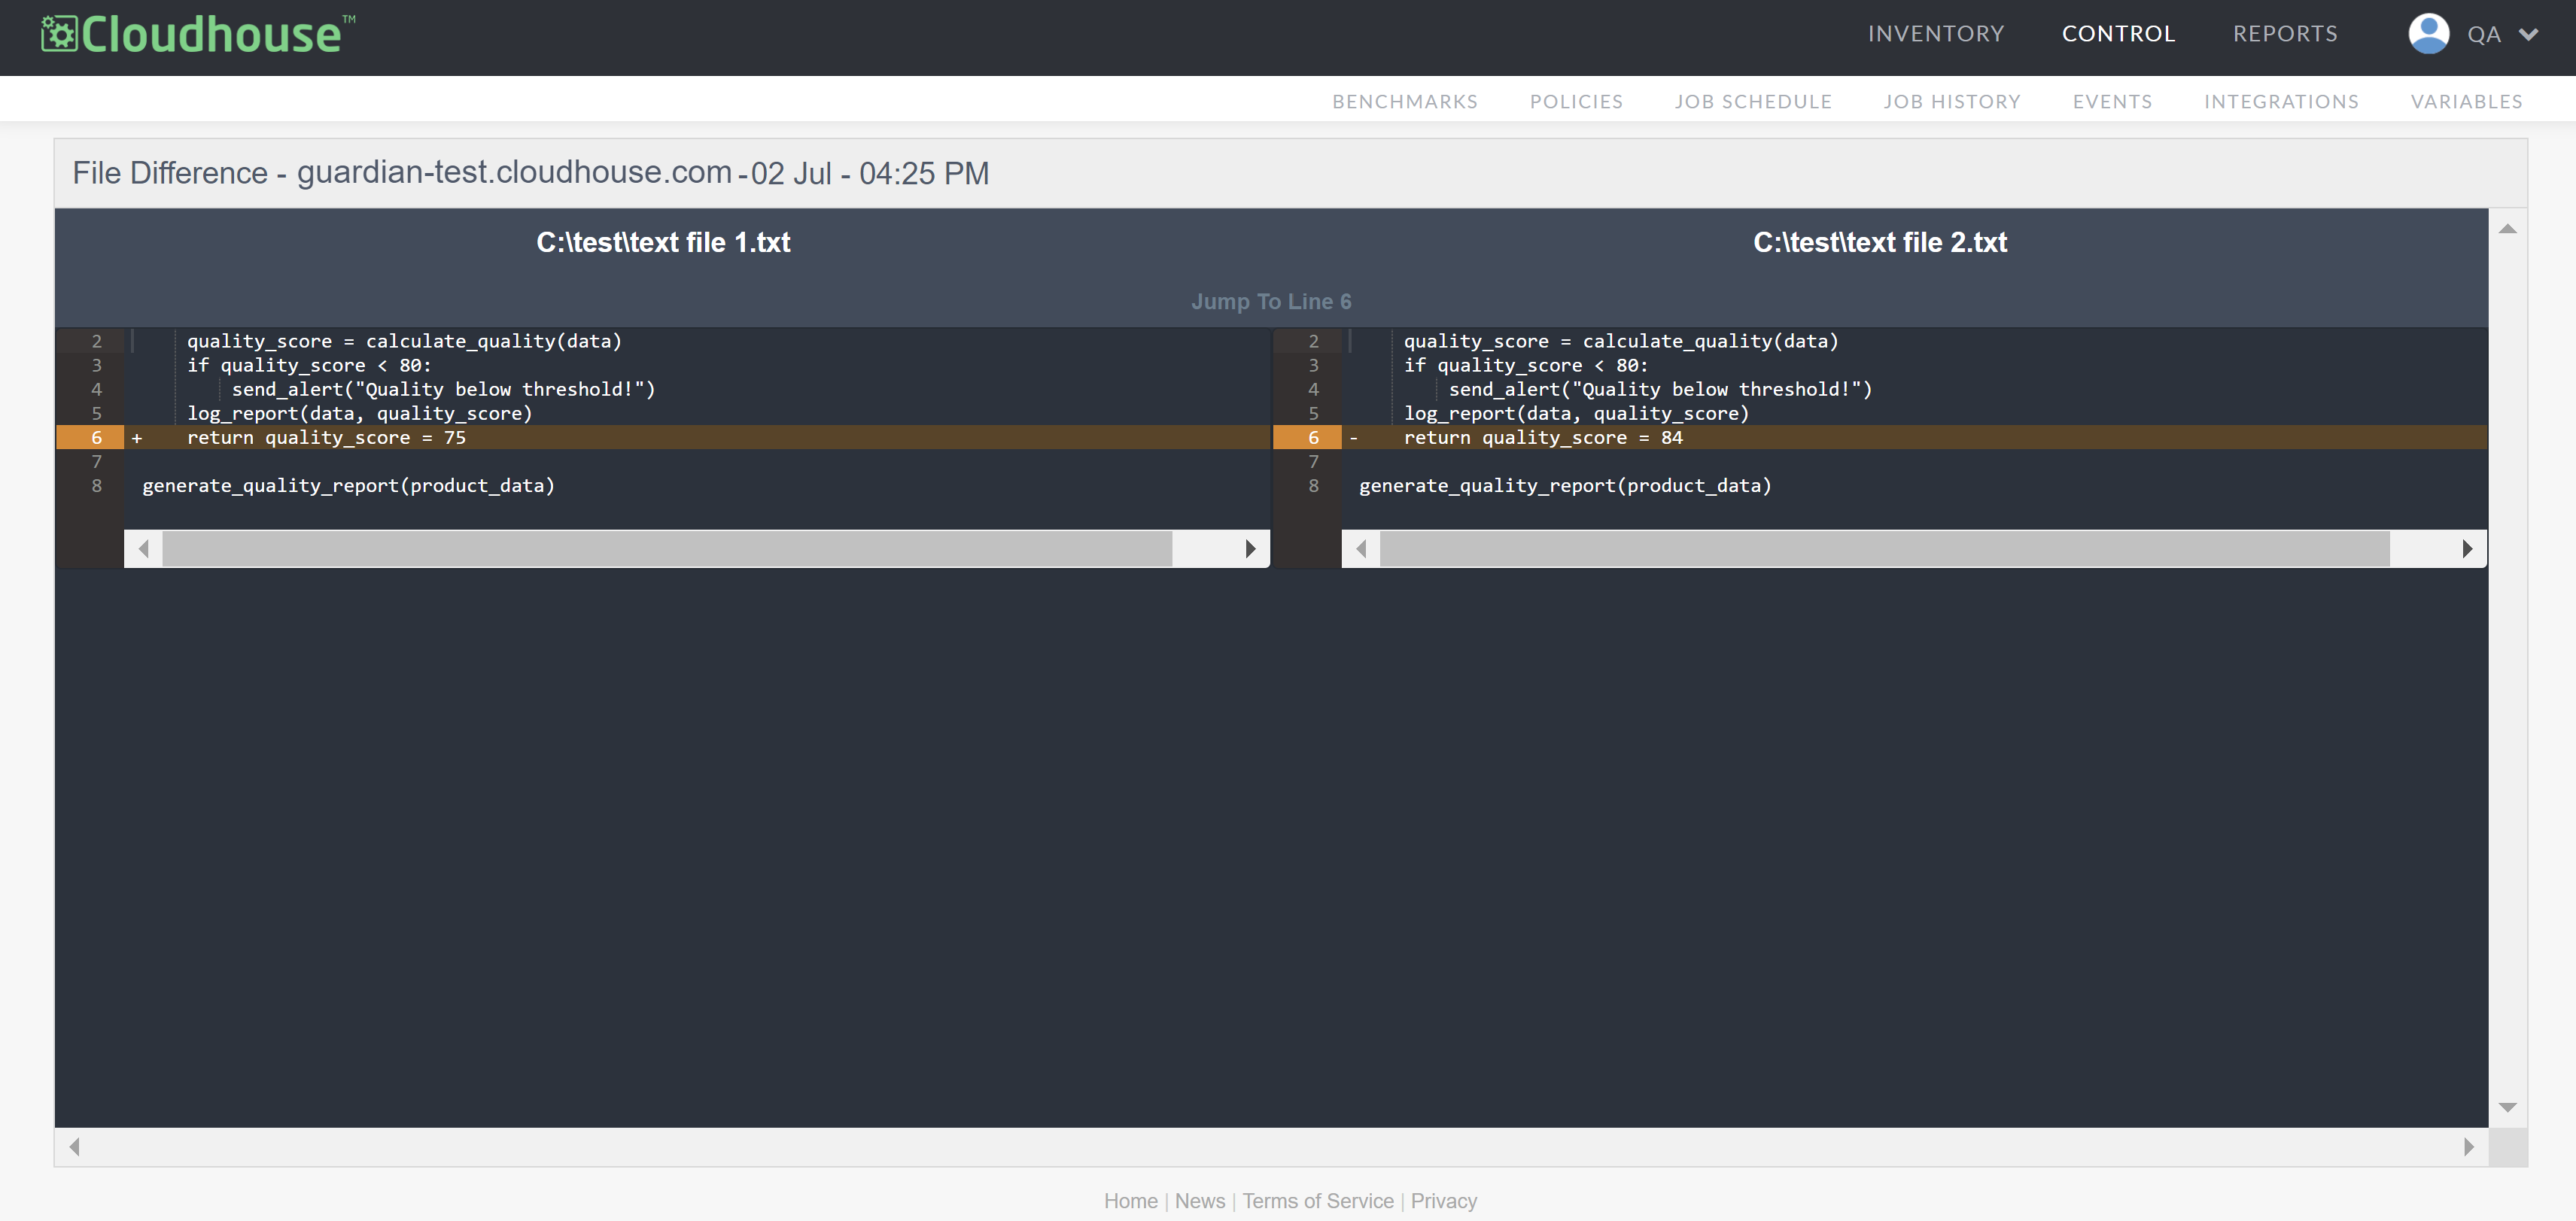Image resolution: width=2576 pixels, height=1221 pixels.
Task: Switch to the JOB SCHEDULE tab
Action: (x=1753, y=101)
